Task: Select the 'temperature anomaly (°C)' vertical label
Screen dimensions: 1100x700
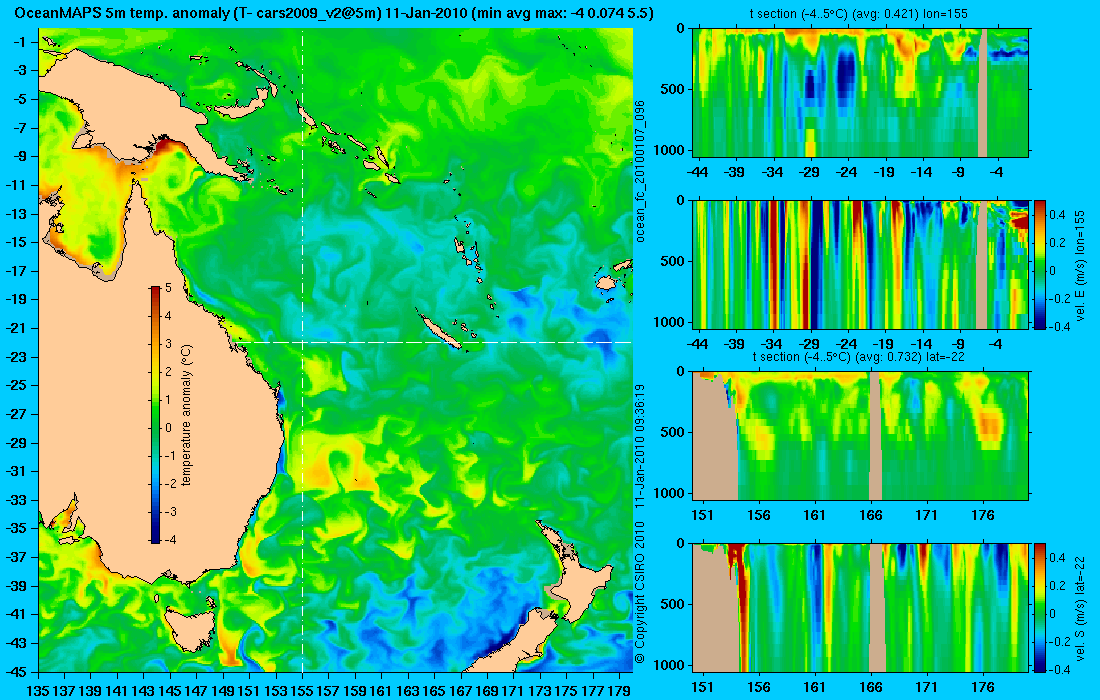Action: pos(187,415)
